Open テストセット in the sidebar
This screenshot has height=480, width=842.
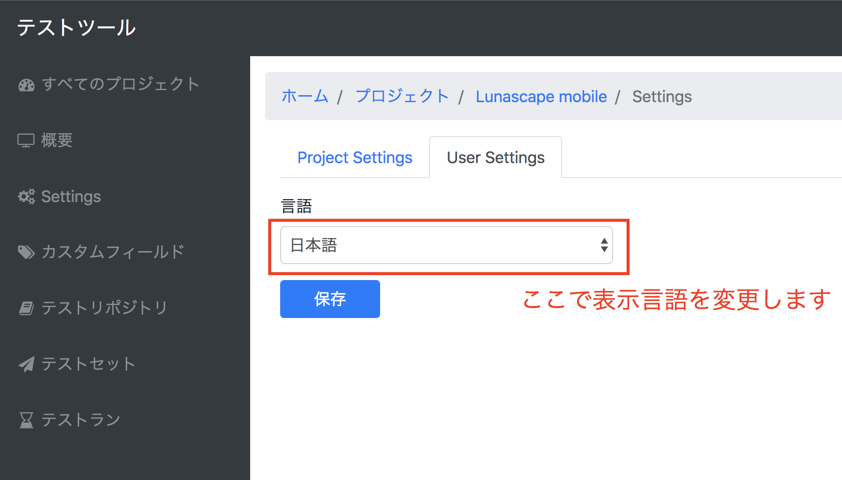click(x=89, y=363)
